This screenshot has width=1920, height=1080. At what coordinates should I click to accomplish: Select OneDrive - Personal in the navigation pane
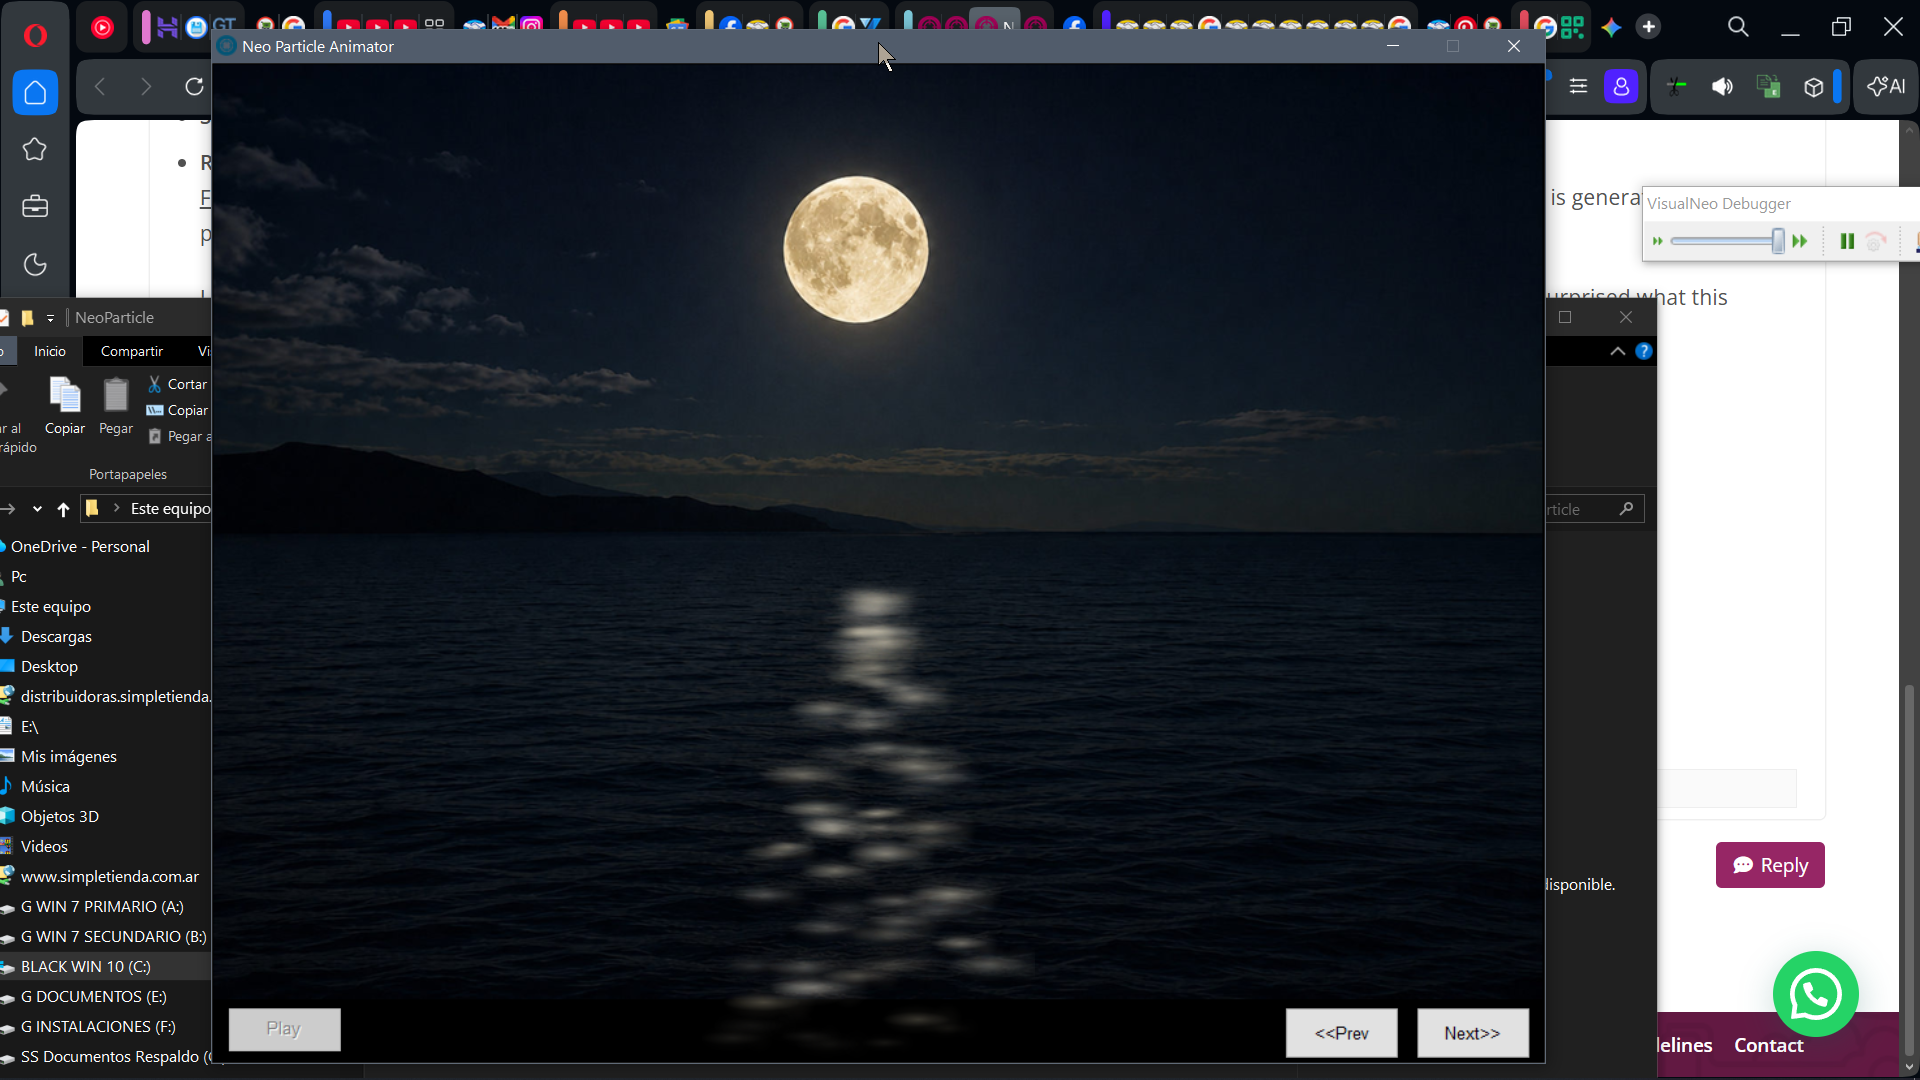[x=80, y=546]
